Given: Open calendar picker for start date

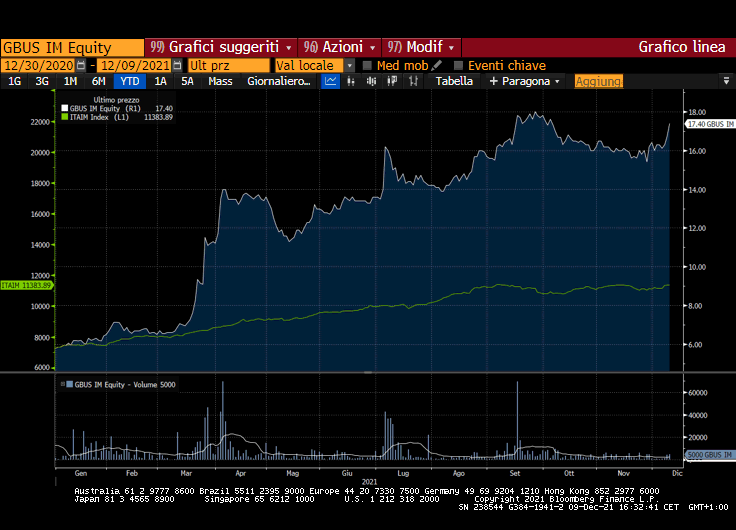Looking at the screenshot, I should [80, 65].
